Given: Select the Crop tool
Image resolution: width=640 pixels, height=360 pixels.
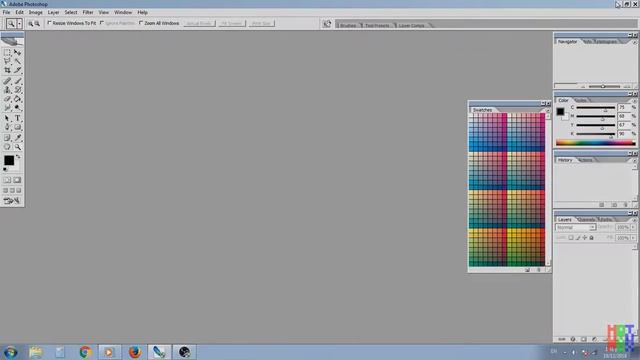Looking at the screenshot, I should point(7,70).
